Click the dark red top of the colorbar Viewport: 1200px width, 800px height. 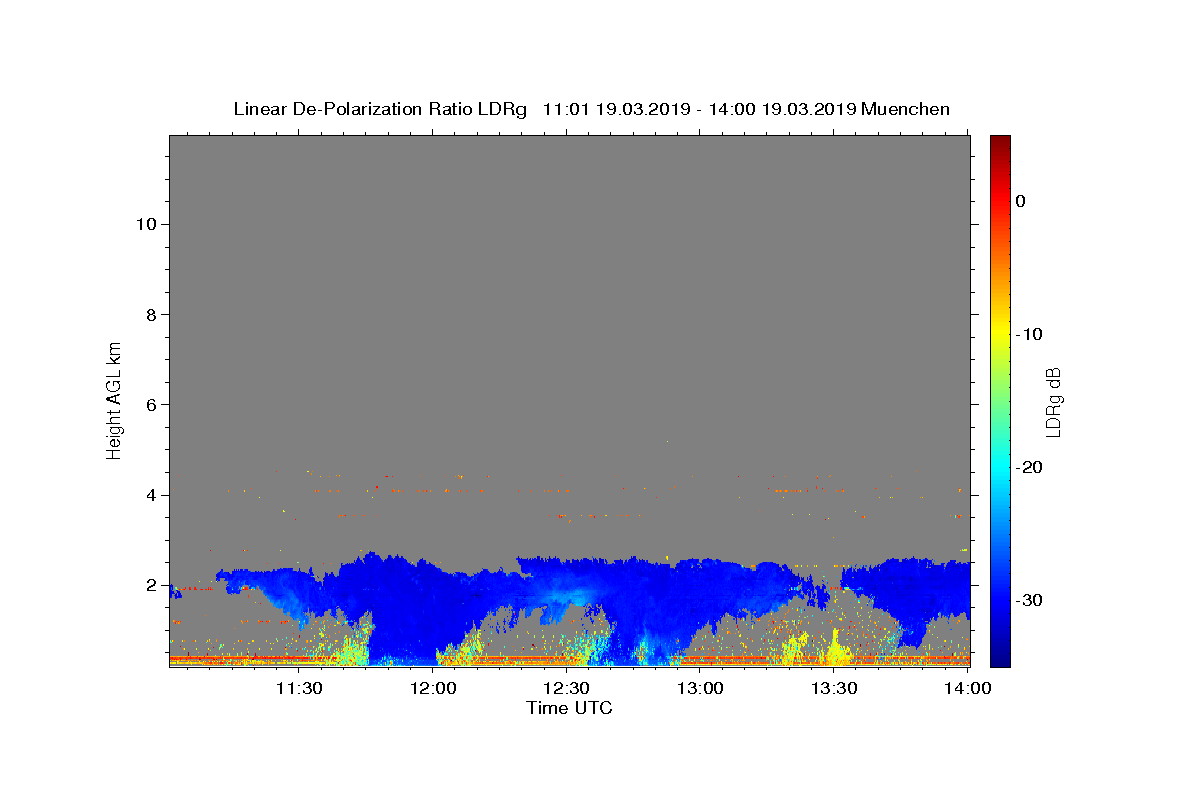click(1000, 142)
